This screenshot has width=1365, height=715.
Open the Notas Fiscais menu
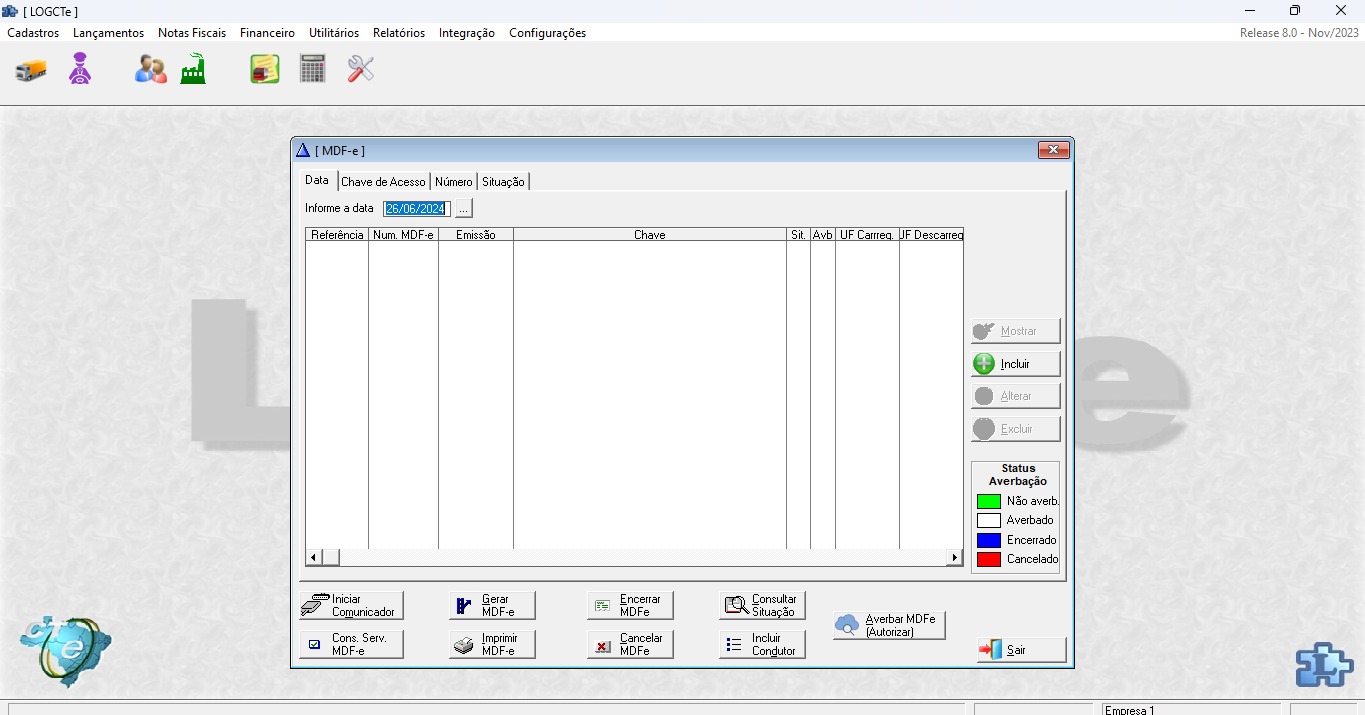pos(192,33)
